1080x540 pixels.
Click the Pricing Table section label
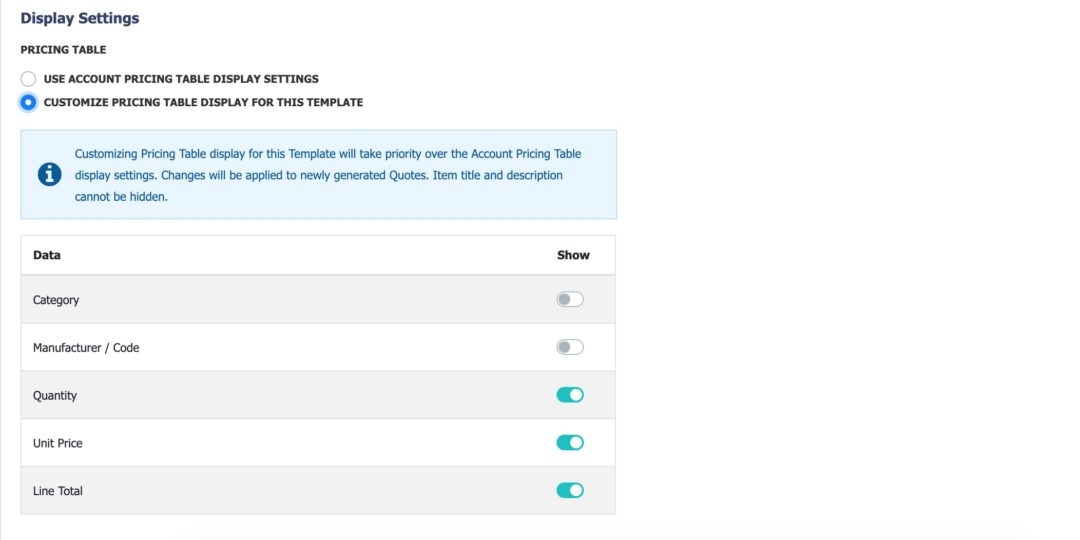(x=63, y=49)
